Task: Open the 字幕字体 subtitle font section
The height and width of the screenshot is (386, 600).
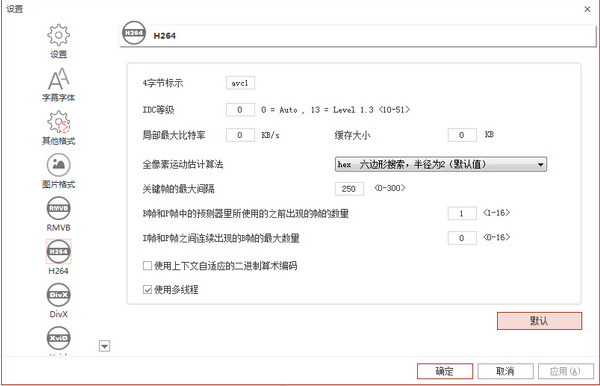Action: (59, 85)
